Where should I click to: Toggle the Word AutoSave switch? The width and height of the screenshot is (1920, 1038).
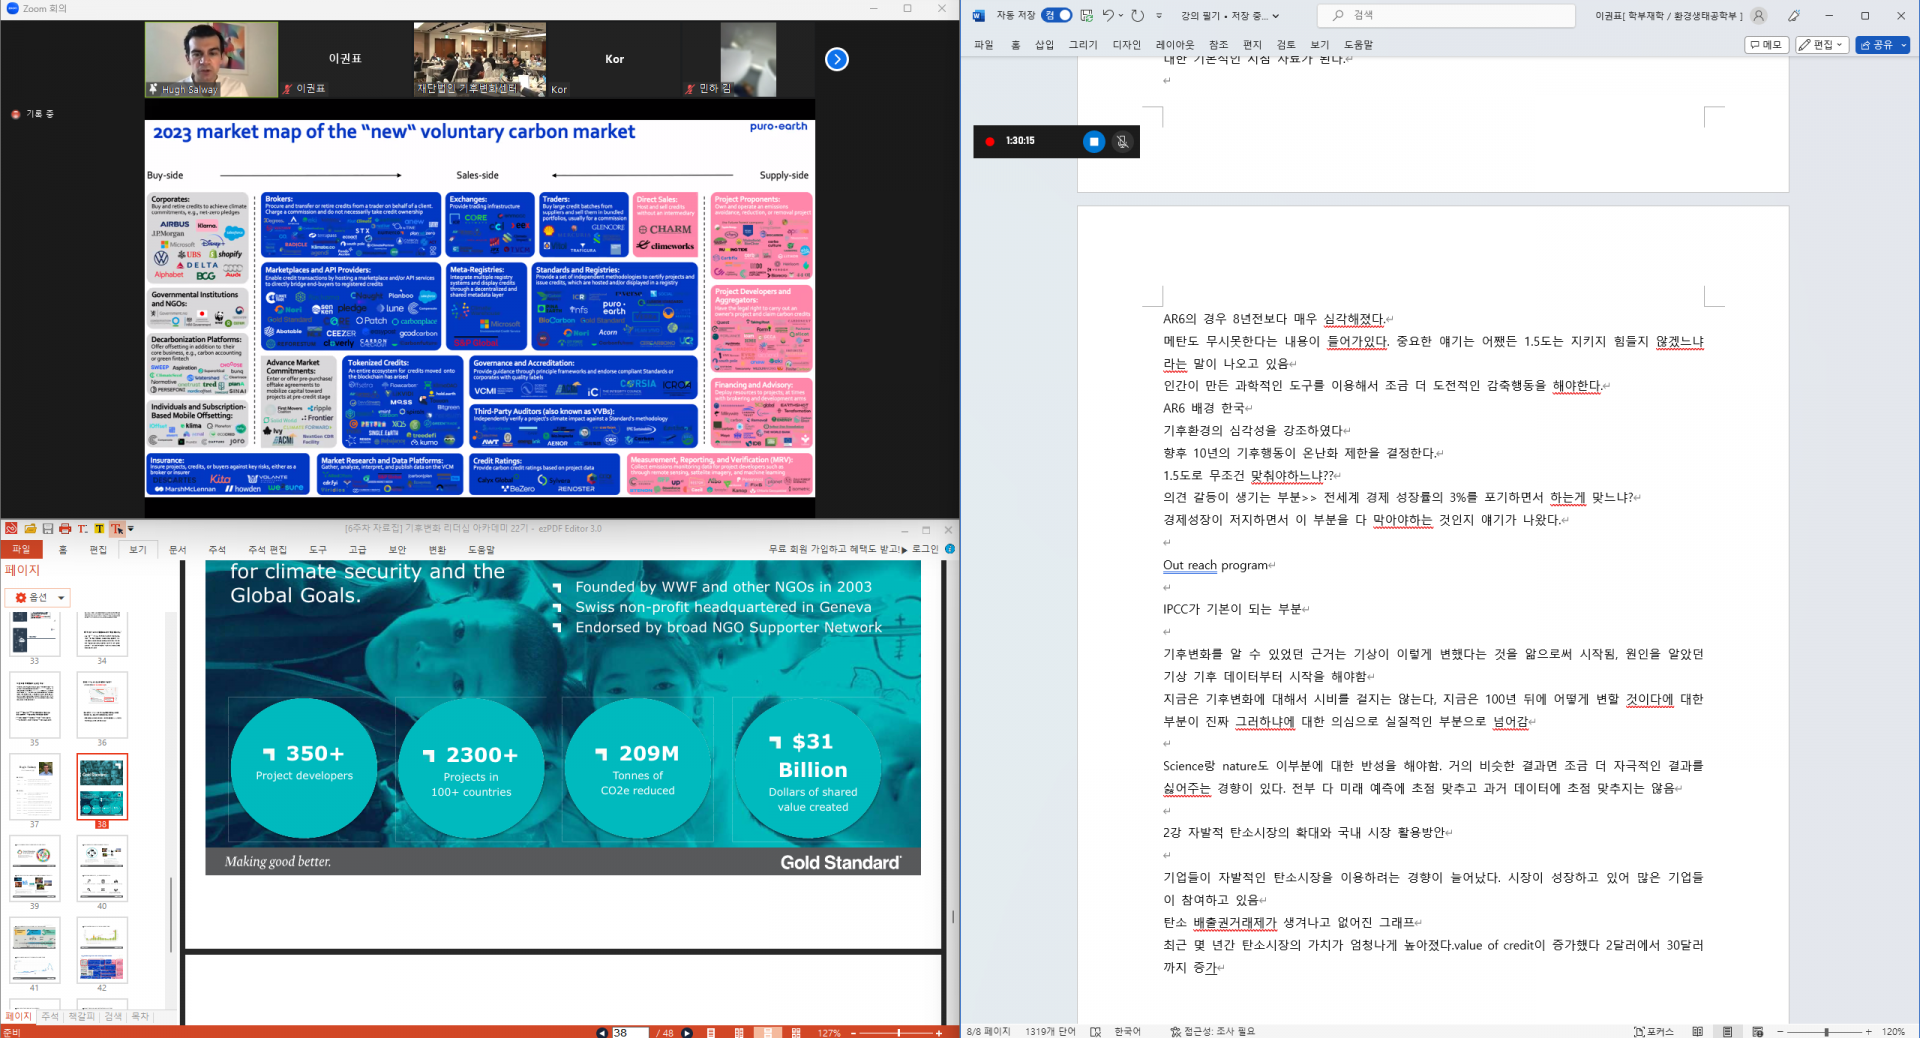coord(1057,15)
